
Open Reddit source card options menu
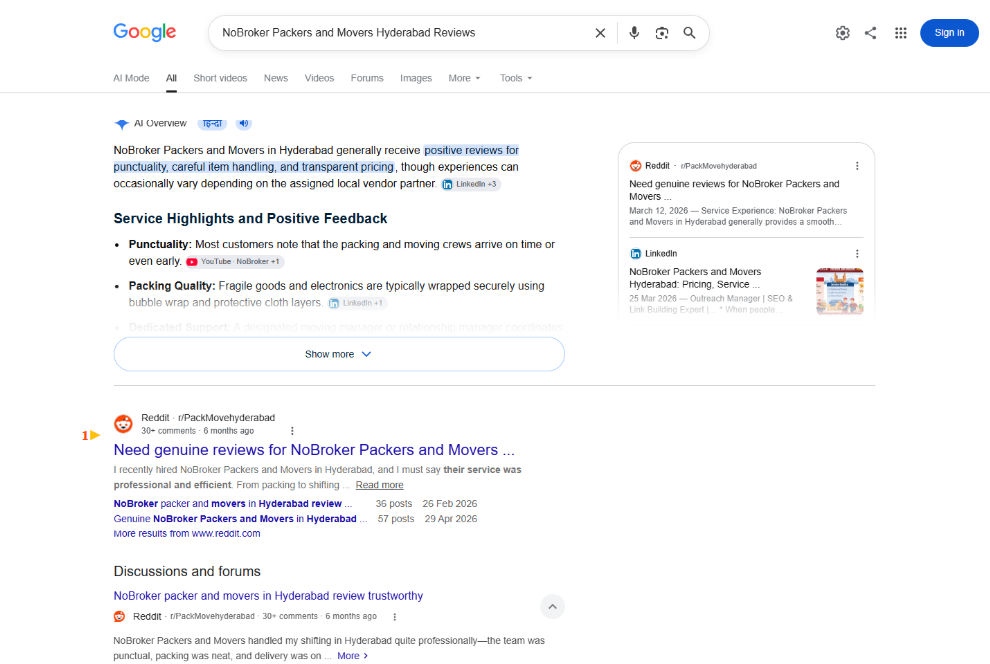point(857,166)
